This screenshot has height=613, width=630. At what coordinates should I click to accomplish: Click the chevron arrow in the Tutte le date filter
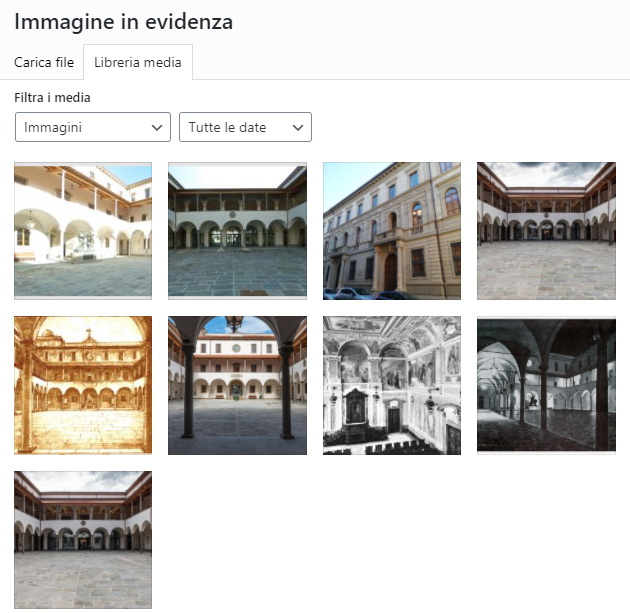click(298, 128)
